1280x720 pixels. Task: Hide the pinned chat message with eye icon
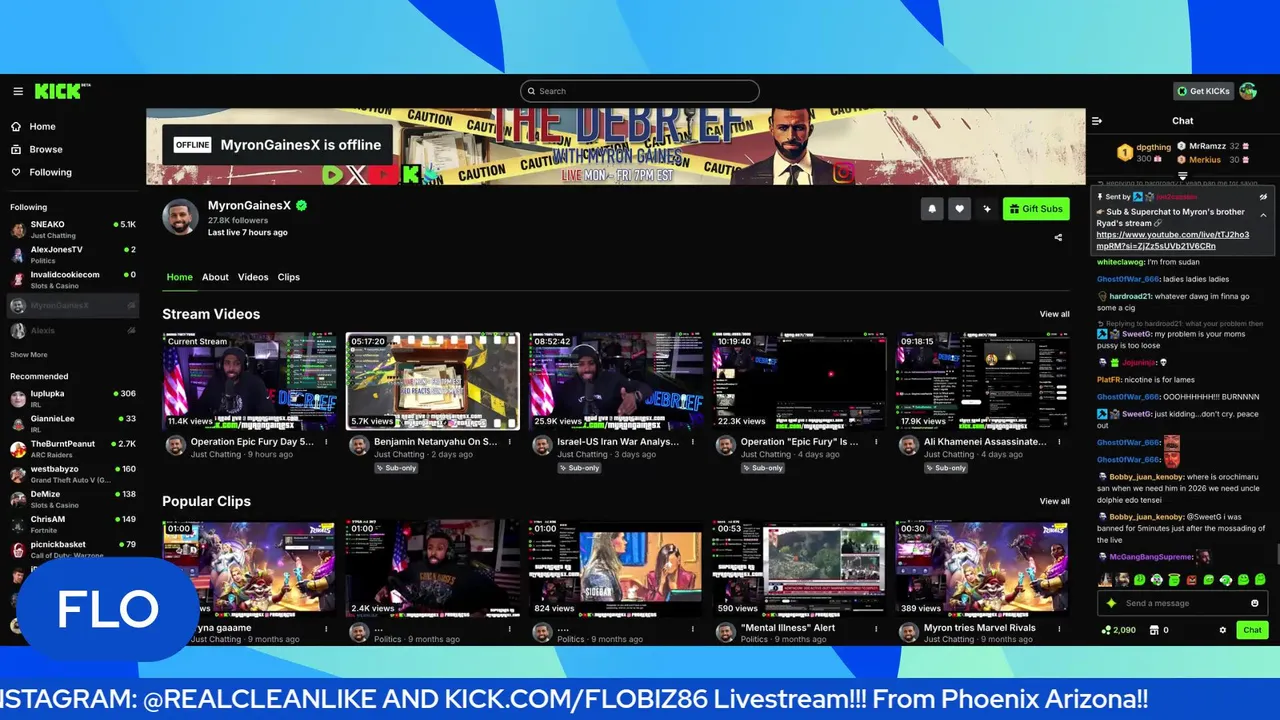(1263, 197)
